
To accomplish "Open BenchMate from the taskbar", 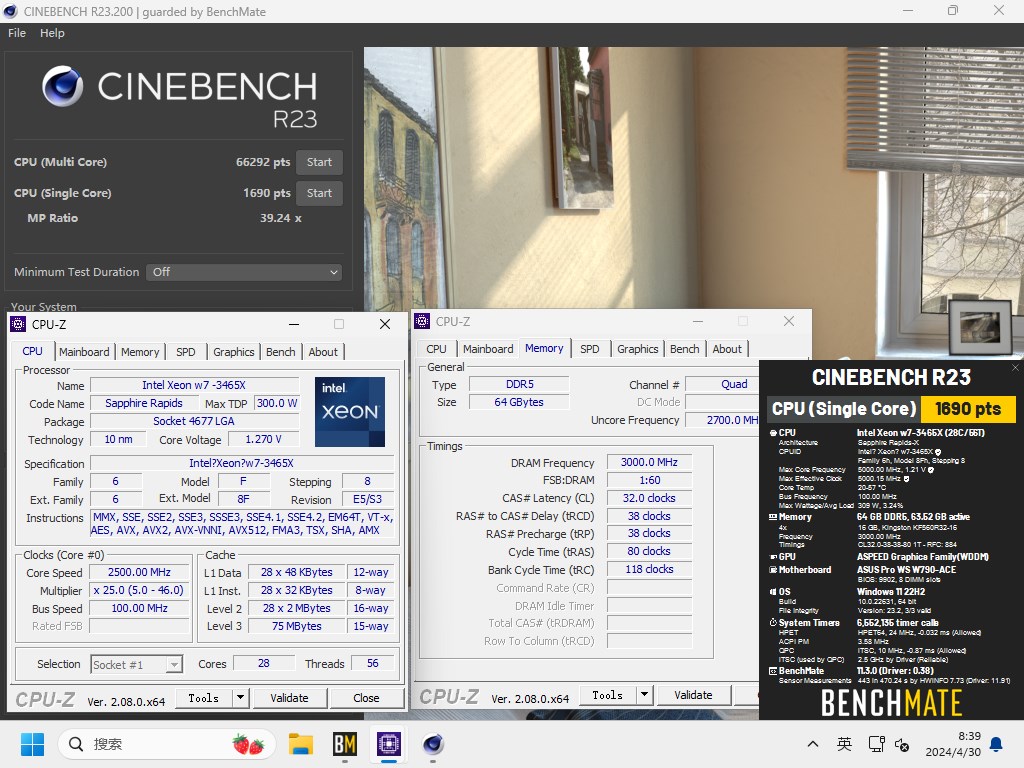I will coord(345,744).
